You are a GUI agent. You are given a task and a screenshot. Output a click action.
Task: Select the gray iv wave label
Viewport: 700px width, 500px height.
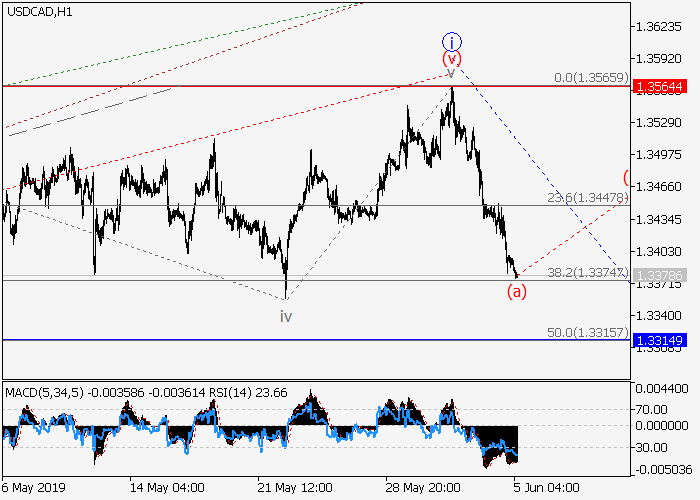click(x=285, y=316)
